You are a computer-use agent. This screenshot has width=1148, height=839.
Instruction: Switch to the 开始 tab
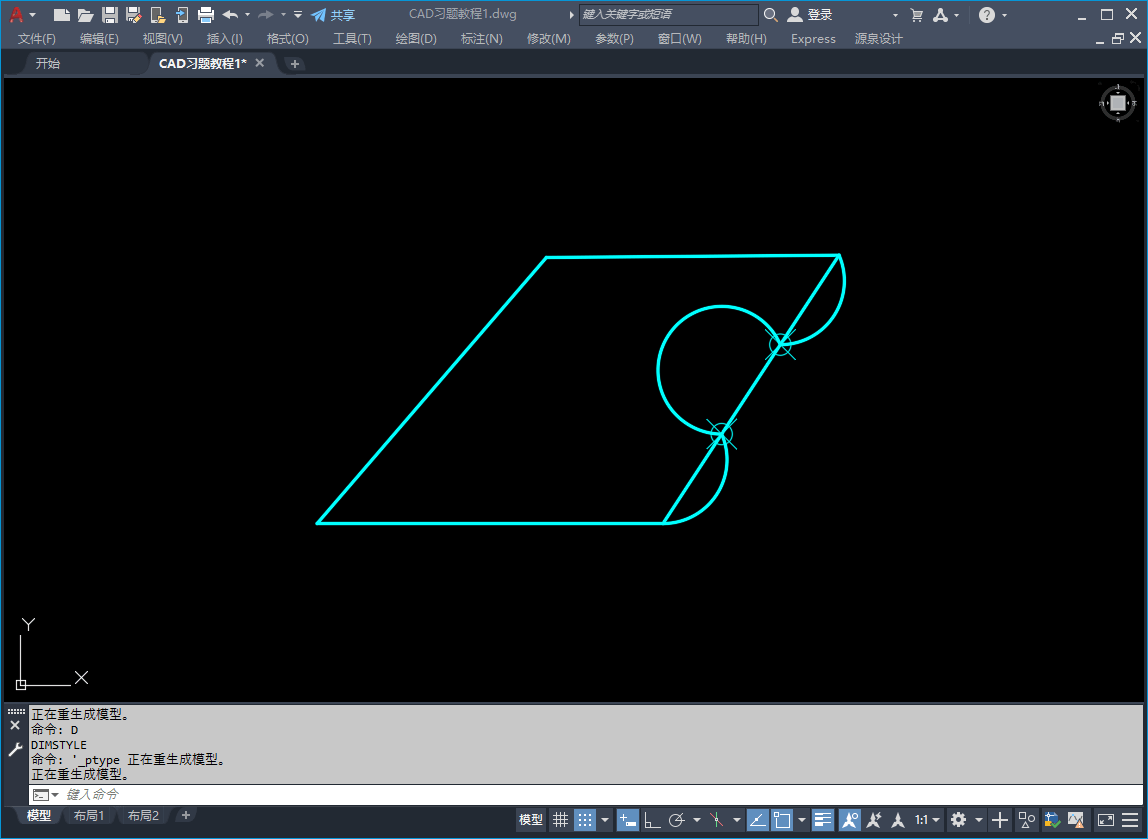(48, 64)
